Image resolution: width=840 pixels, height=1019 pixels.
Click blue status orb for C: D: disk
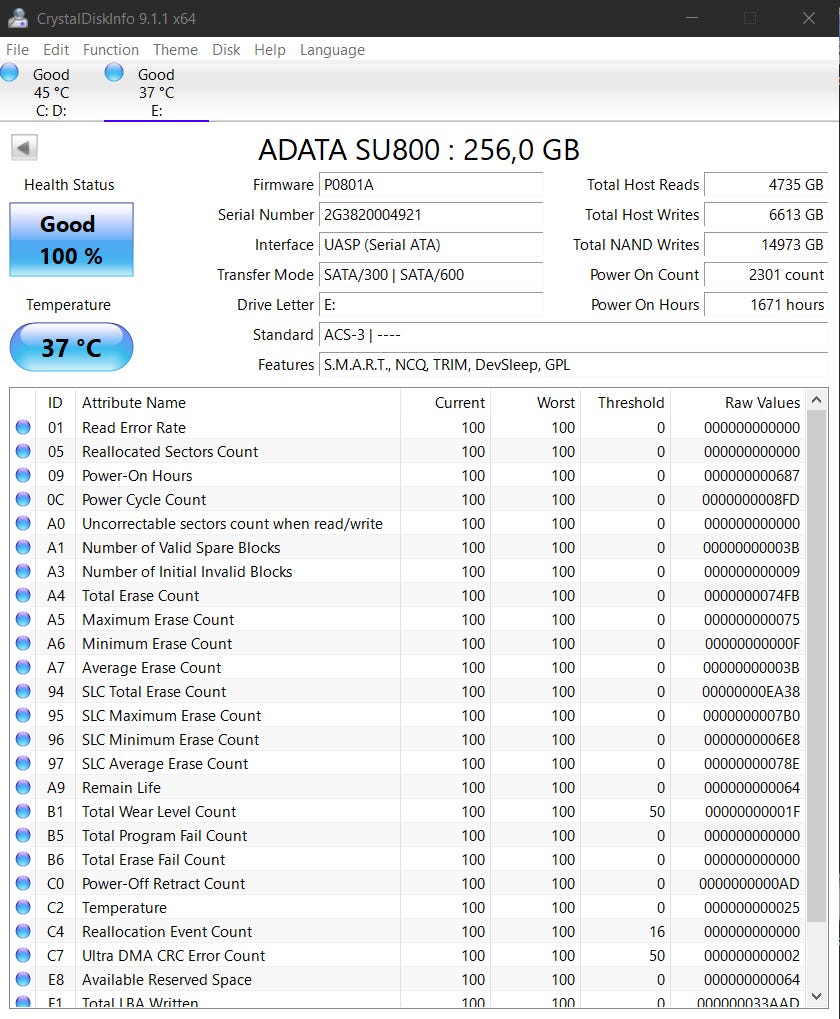point(10,72)
